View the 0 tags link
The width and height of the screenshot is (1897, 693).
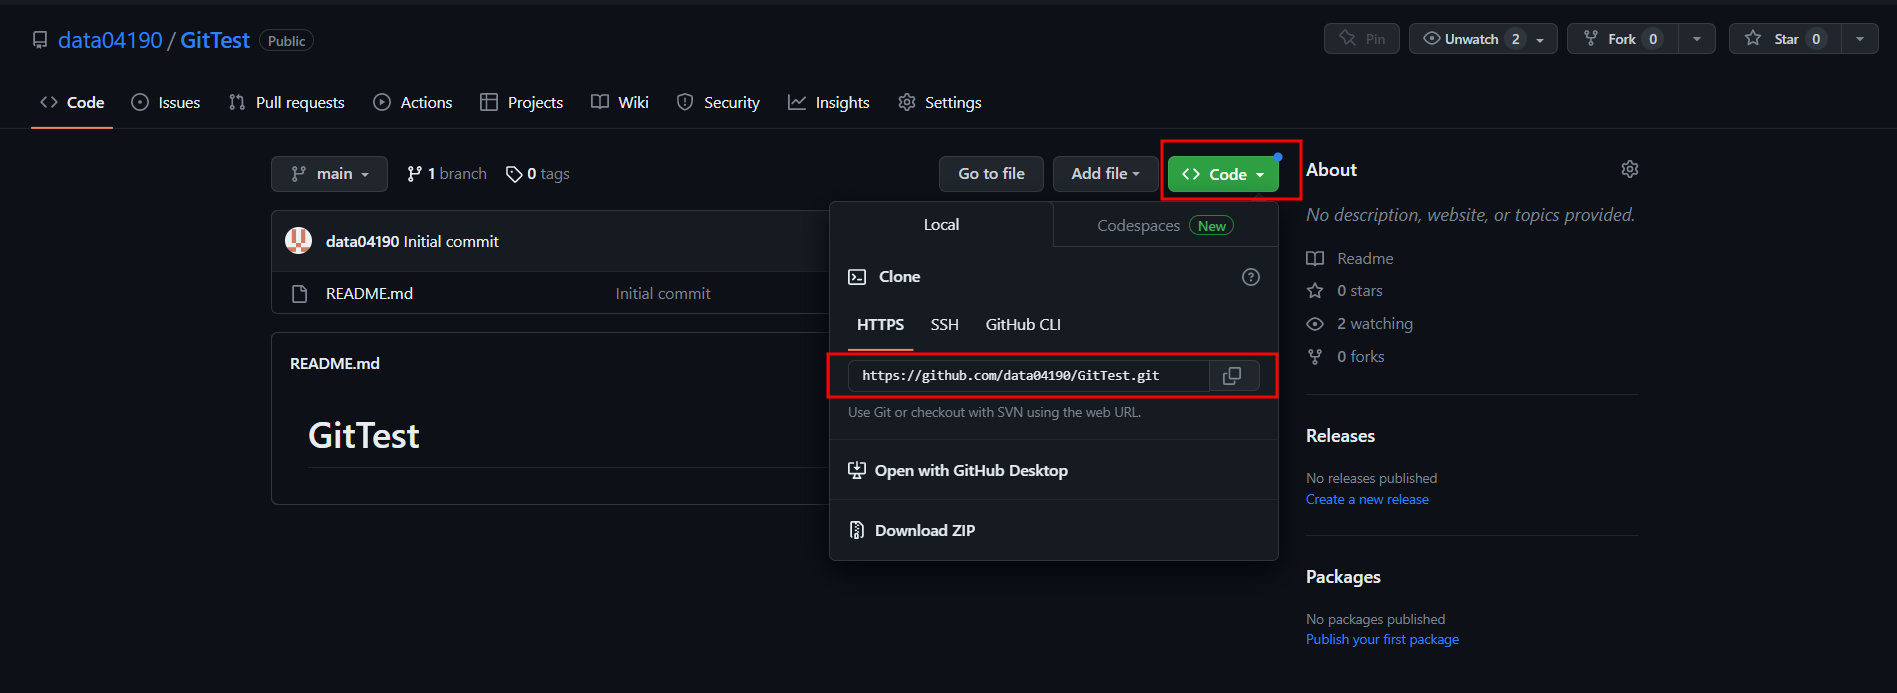[538, 174]
